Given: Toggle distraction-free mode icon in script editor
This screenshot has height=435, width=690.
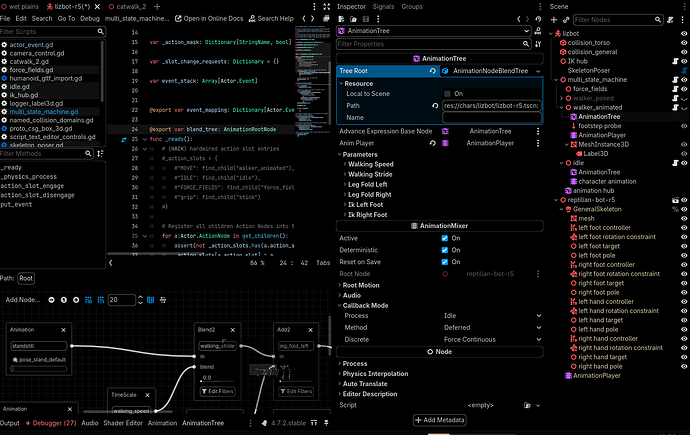Looking at the screenshot, I should (327, 7).
